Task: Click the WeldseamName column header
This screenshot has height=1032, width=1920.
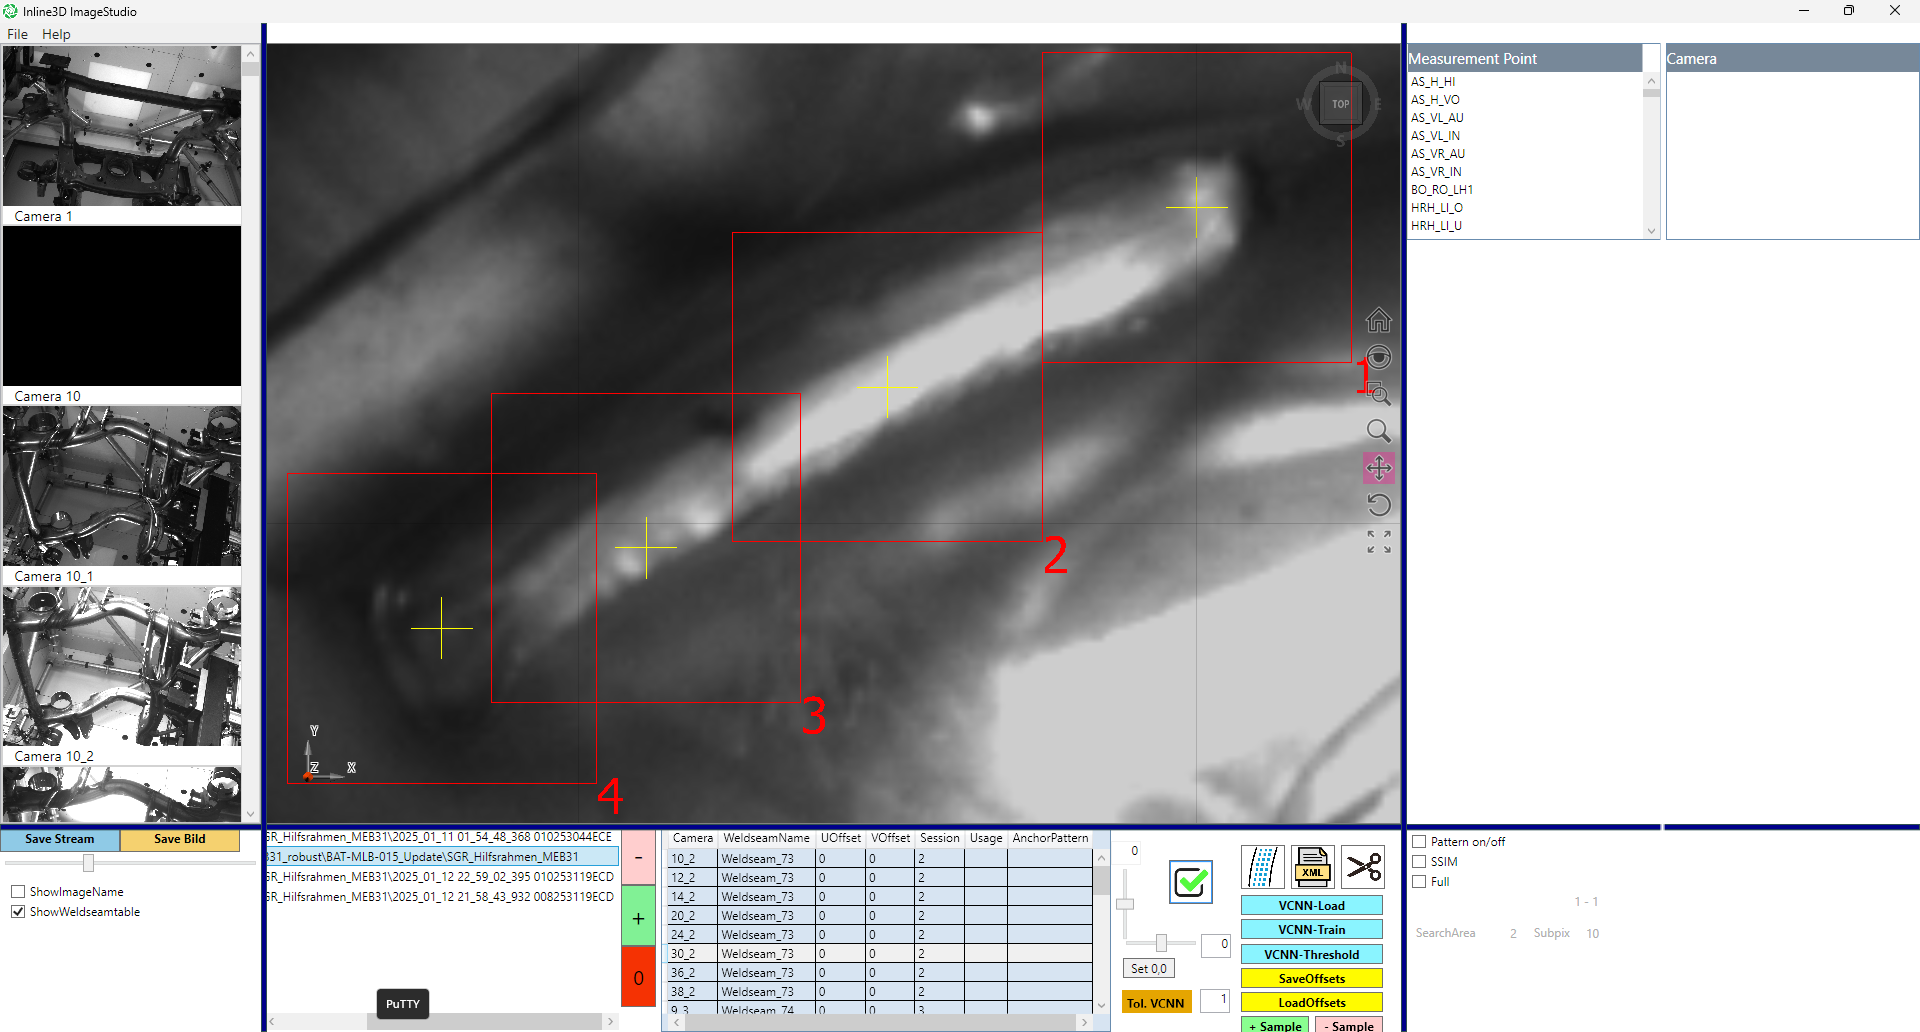Action: pyautogui.click(x=766, y=838)
